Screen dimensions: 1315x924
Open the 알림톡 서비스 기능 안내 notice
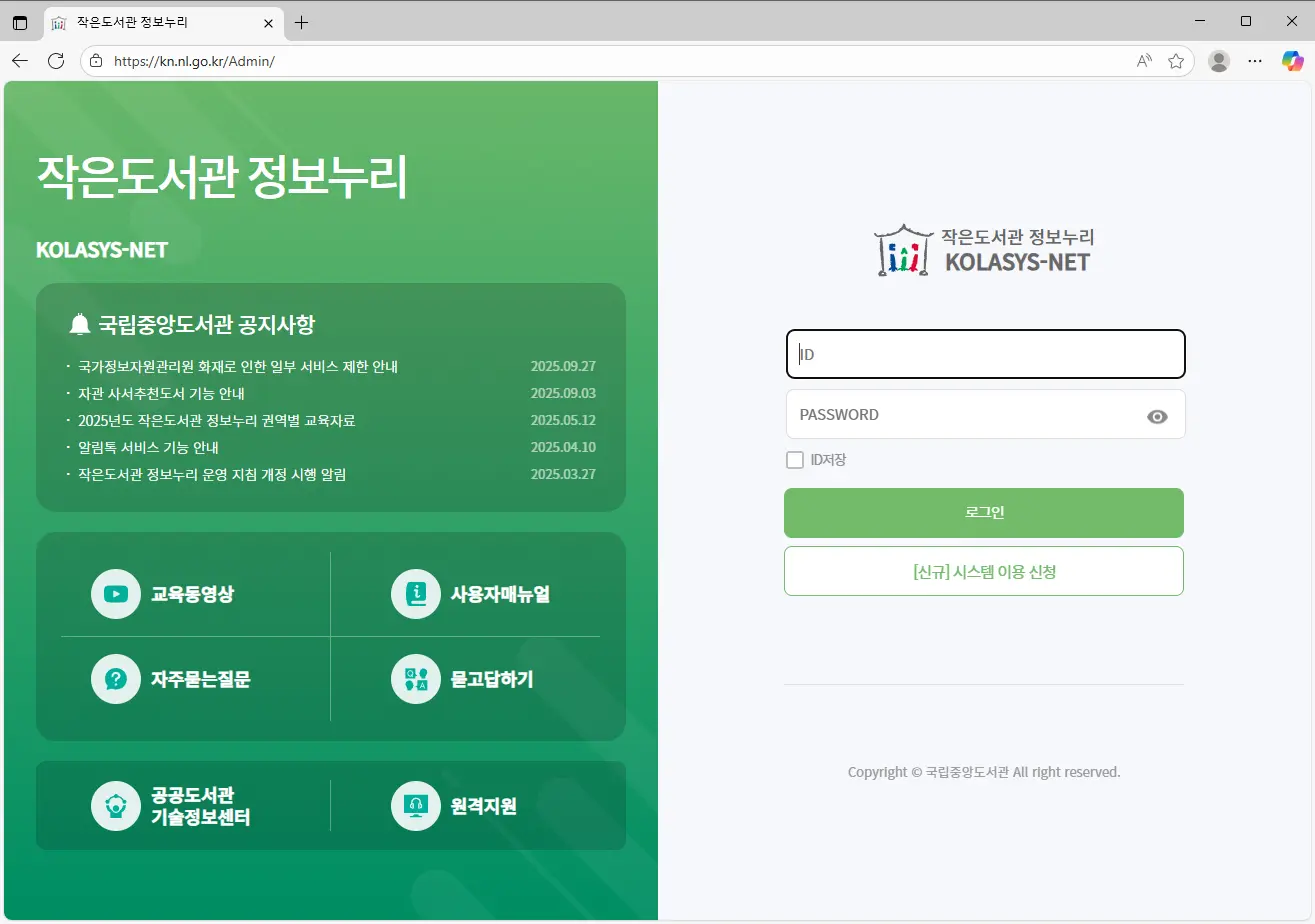148,448
